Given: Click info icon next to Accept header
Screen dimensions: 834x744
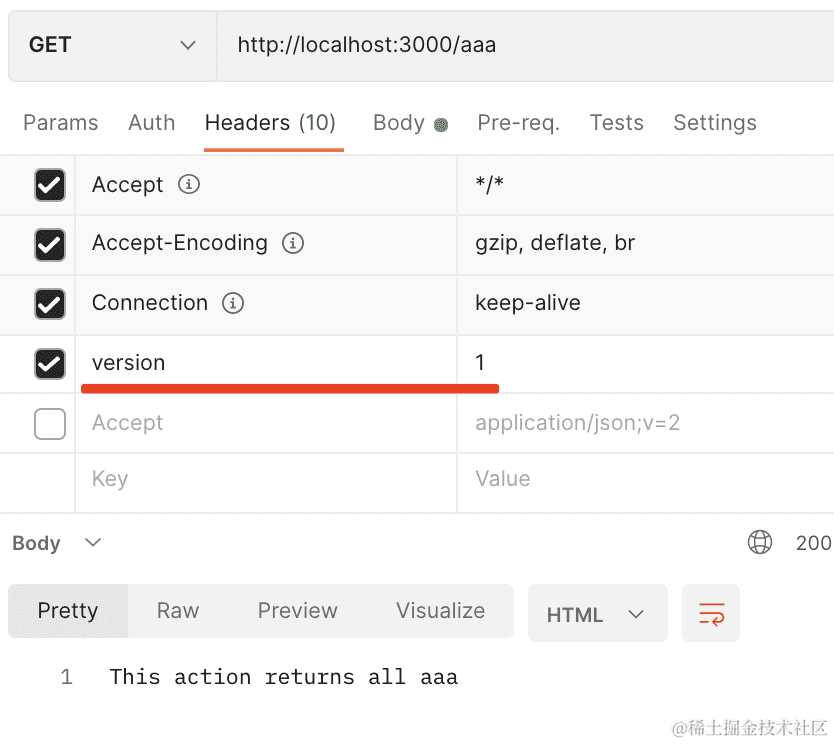Looking at the screenshot, I should click(188, 185).
